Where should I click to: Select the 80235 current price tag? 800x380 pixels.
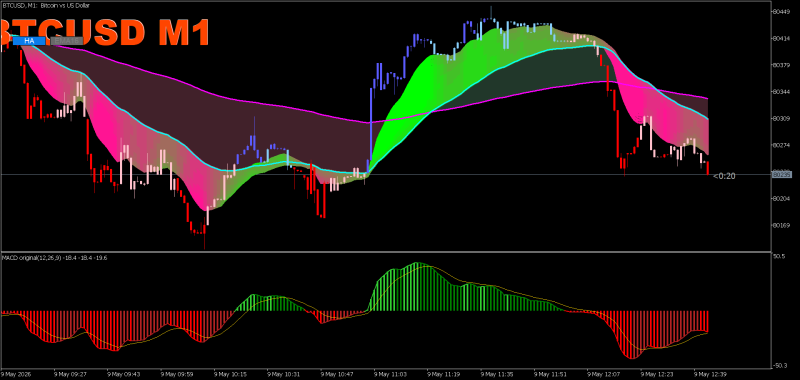pos(781,174)
